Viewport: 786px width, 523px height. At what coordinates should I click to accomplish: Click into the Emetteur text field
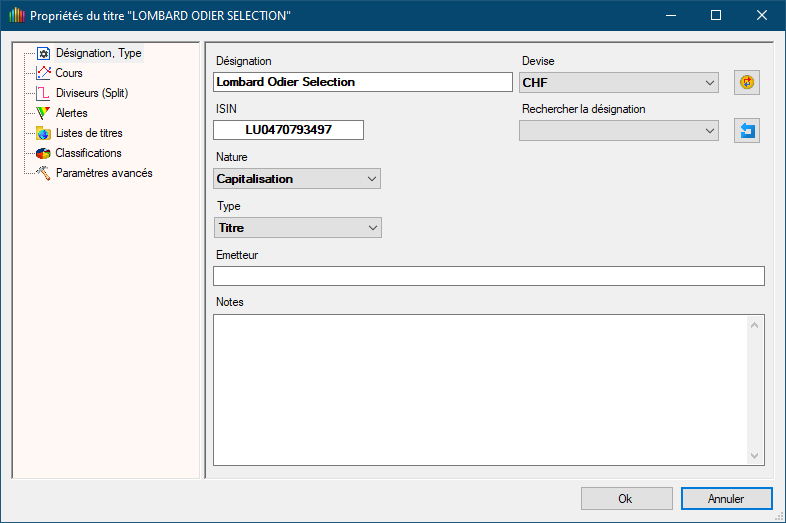click(x=488, y=276)
